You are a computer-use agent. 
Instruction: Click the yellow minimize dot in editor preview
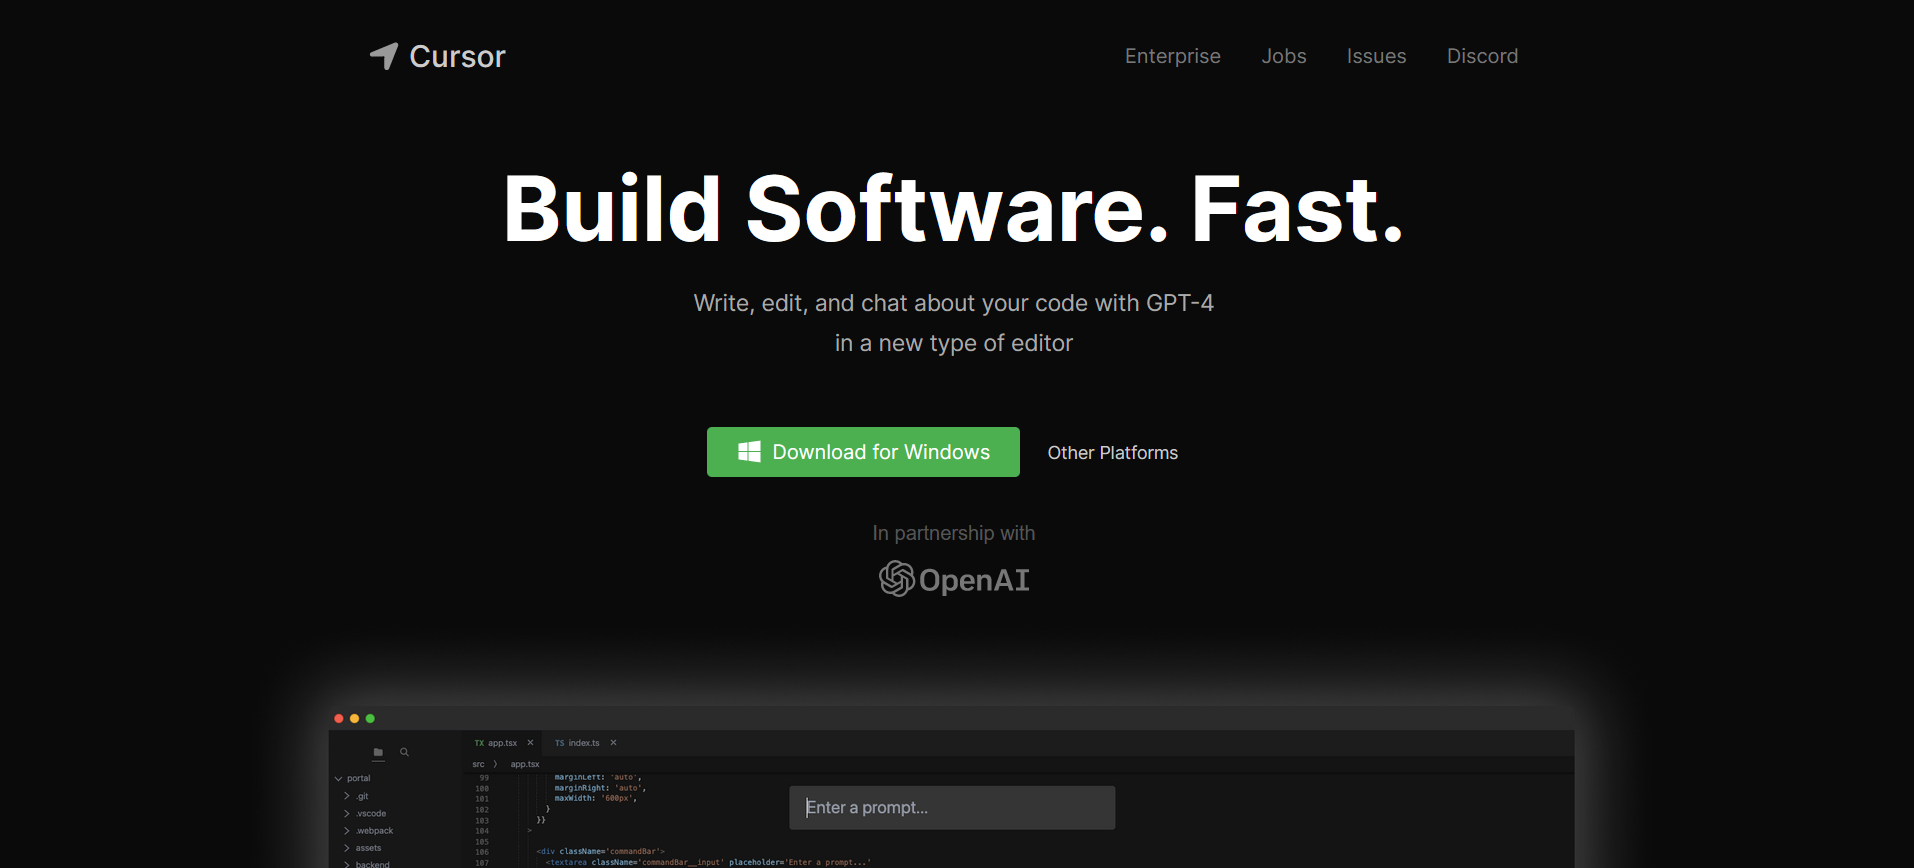click(354, 719)
